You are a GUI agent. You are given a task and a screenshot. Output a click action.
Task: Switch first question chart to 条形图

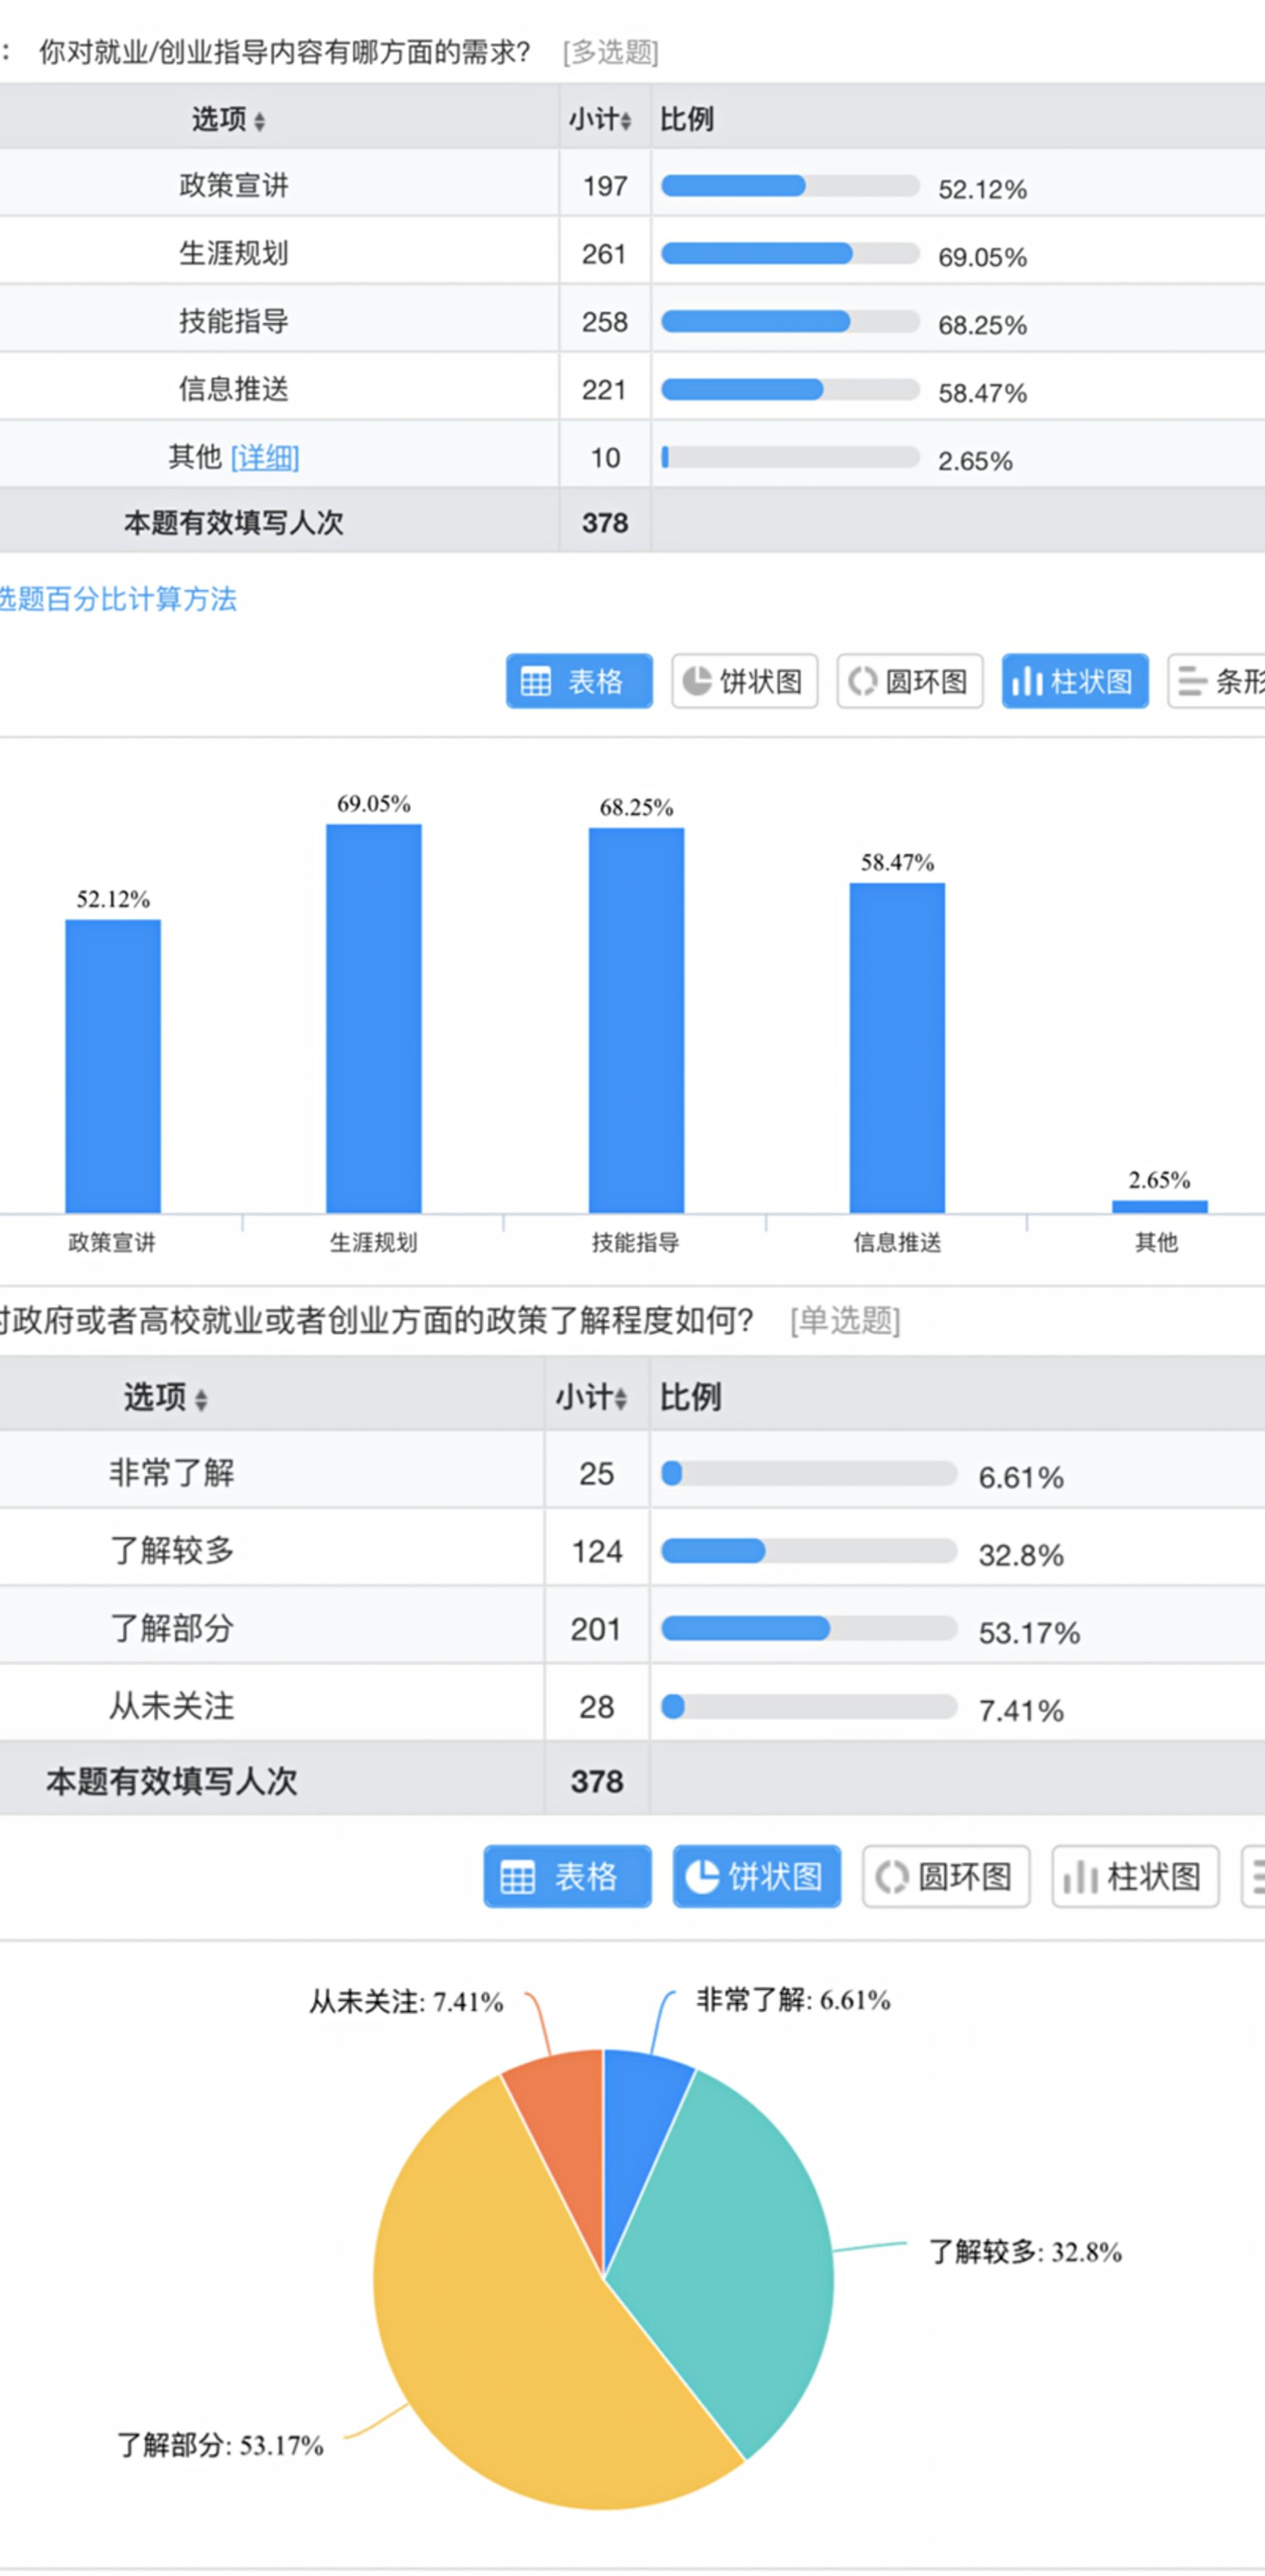pyautogui.click(x=1217, y=681)
